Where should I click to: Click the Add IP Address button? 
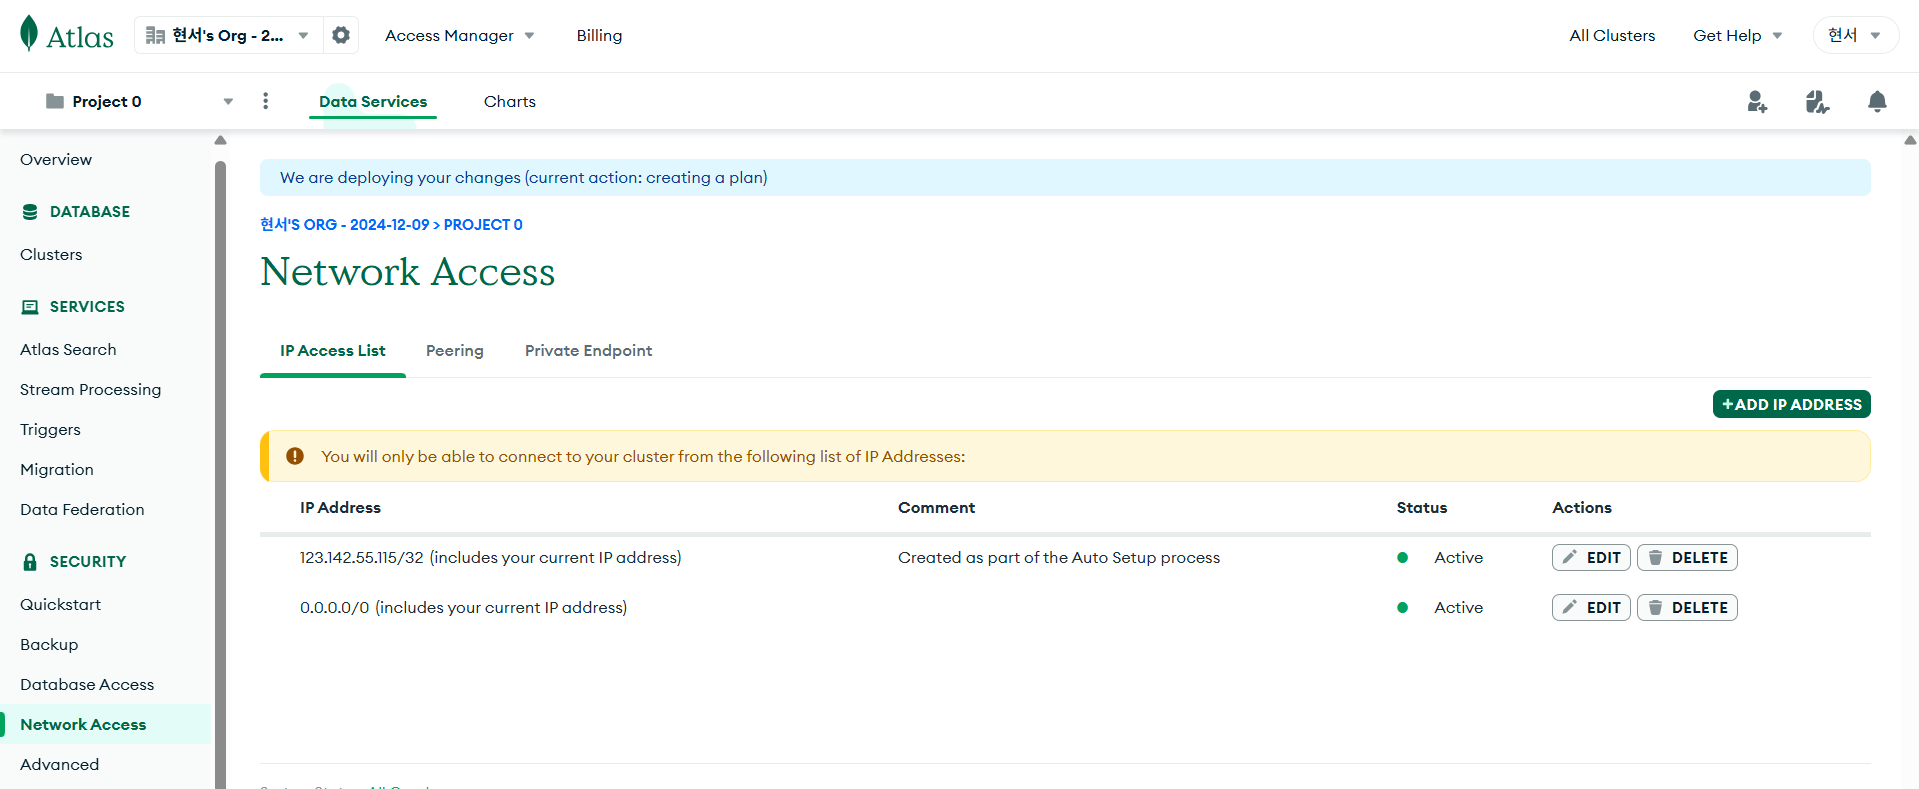tap(1791, 404)
